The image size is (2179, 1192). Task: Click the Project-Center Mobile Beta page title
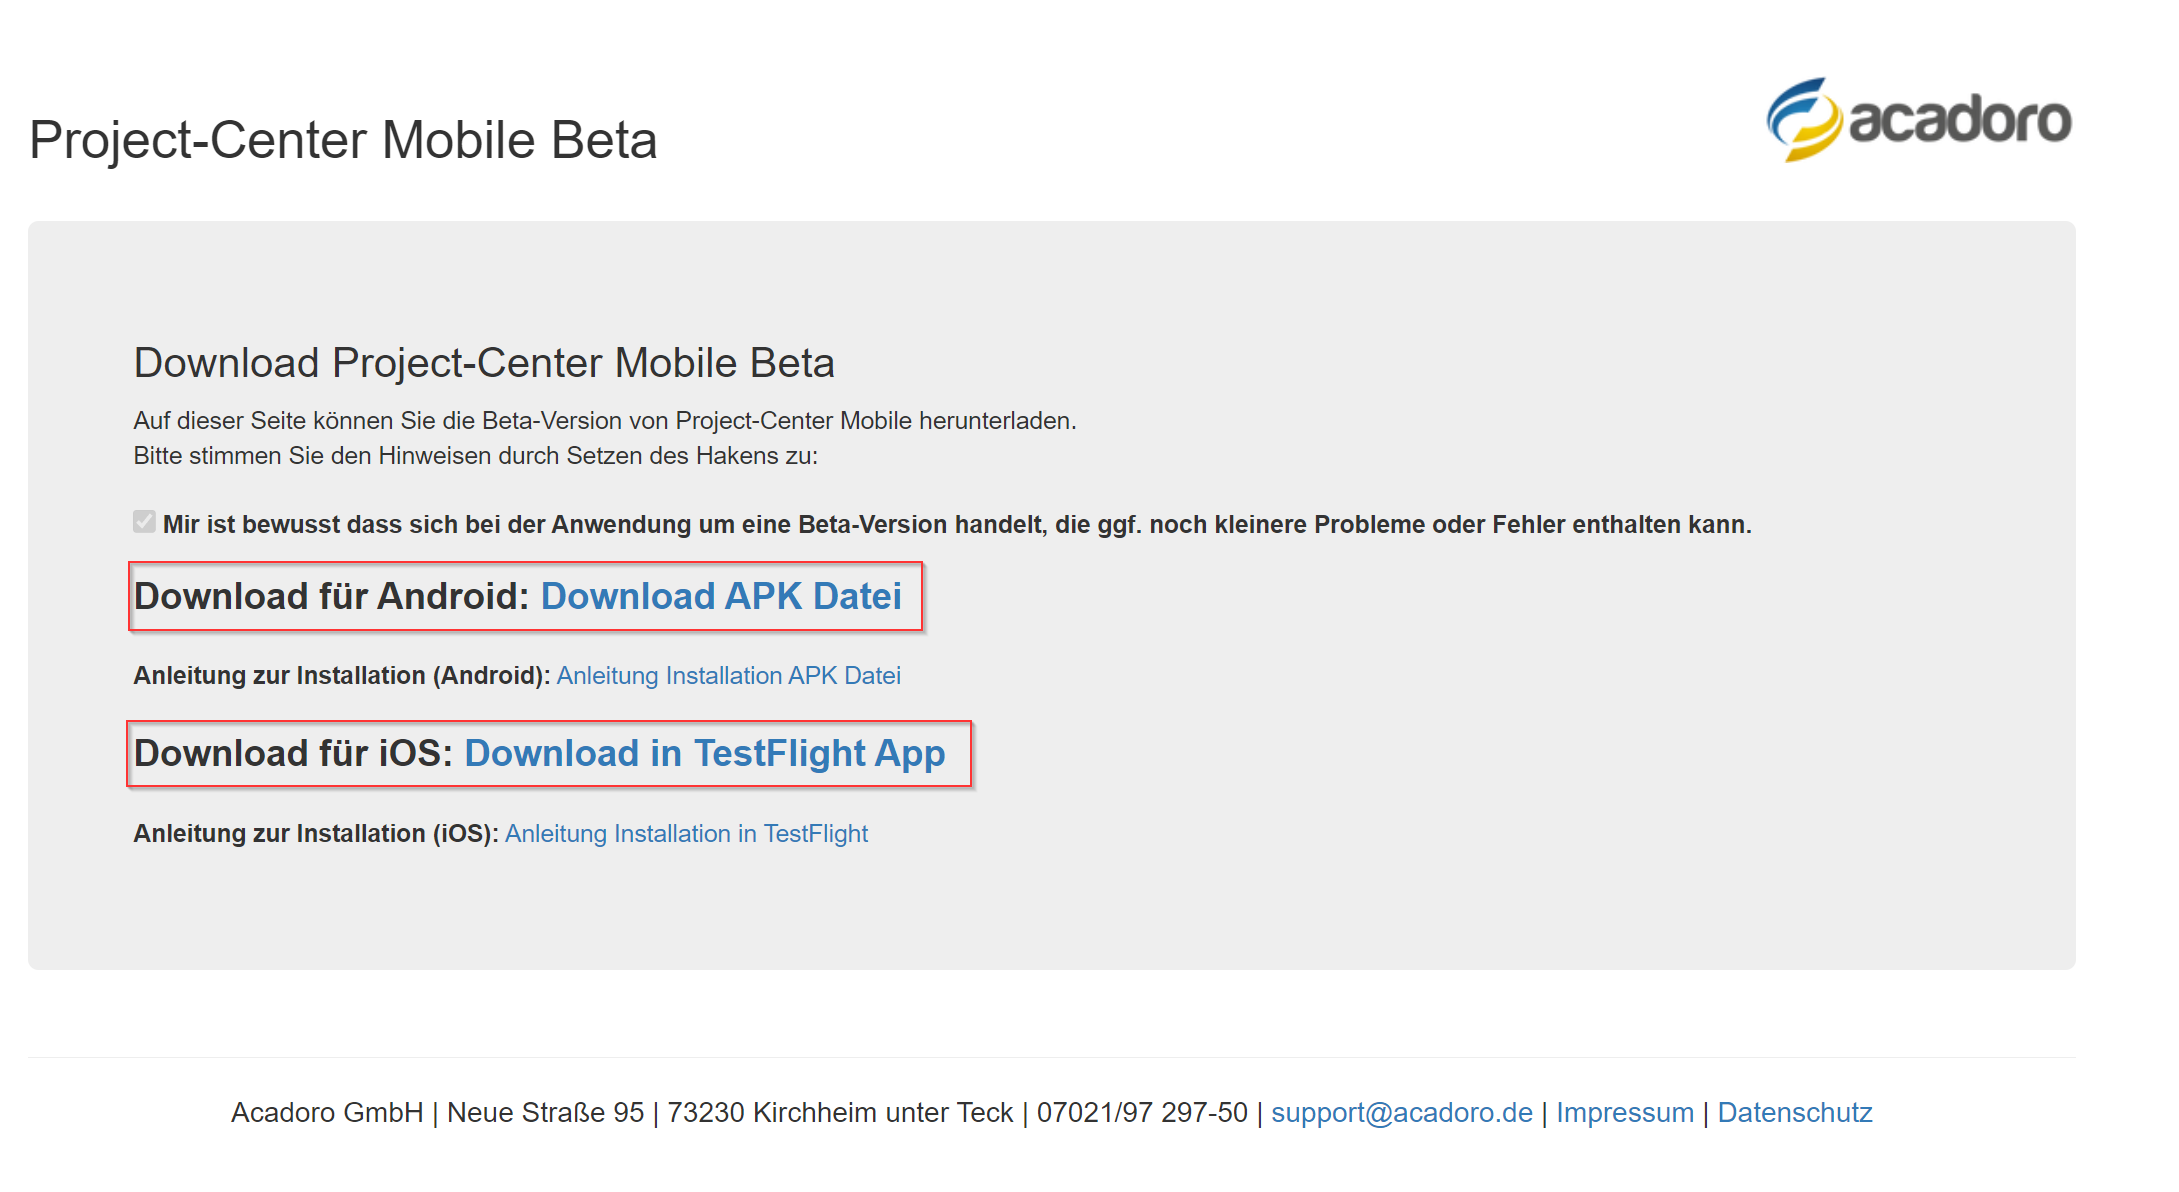[x=343, y=140]
